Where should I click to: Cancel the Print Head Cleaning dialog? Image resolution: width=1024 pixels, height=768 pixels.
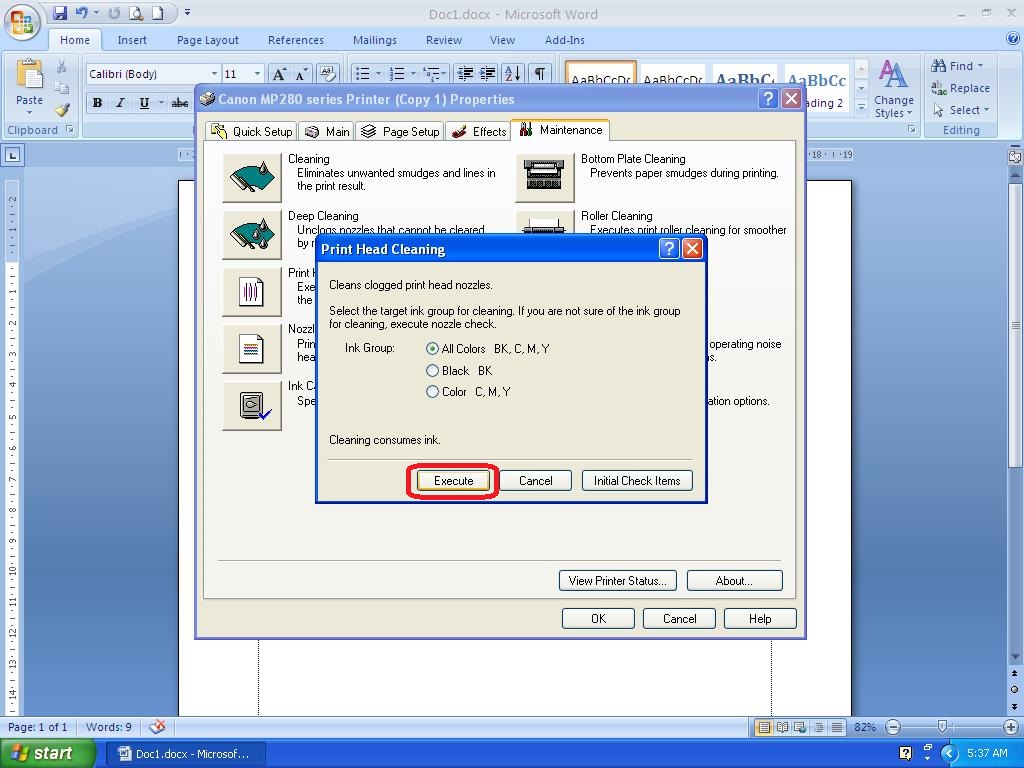(536, 481)
